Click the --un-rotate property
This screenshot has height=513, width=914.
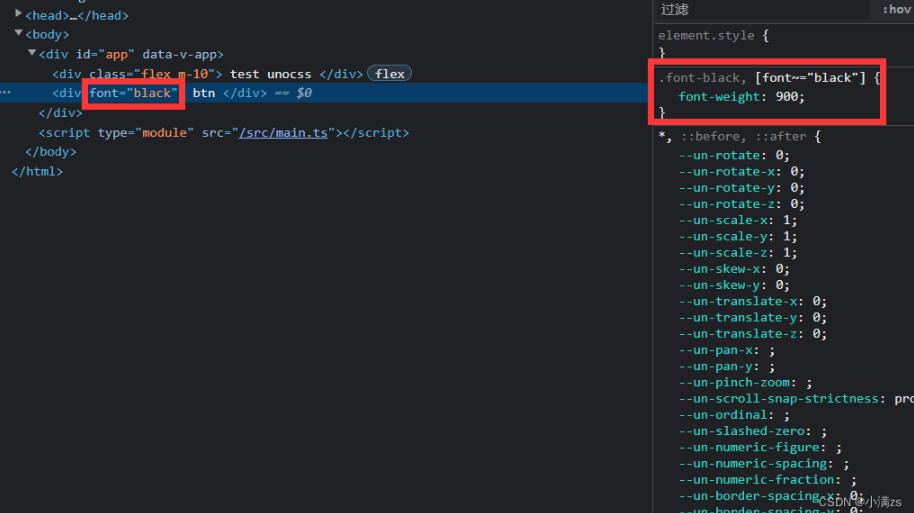tap(719, 155)
